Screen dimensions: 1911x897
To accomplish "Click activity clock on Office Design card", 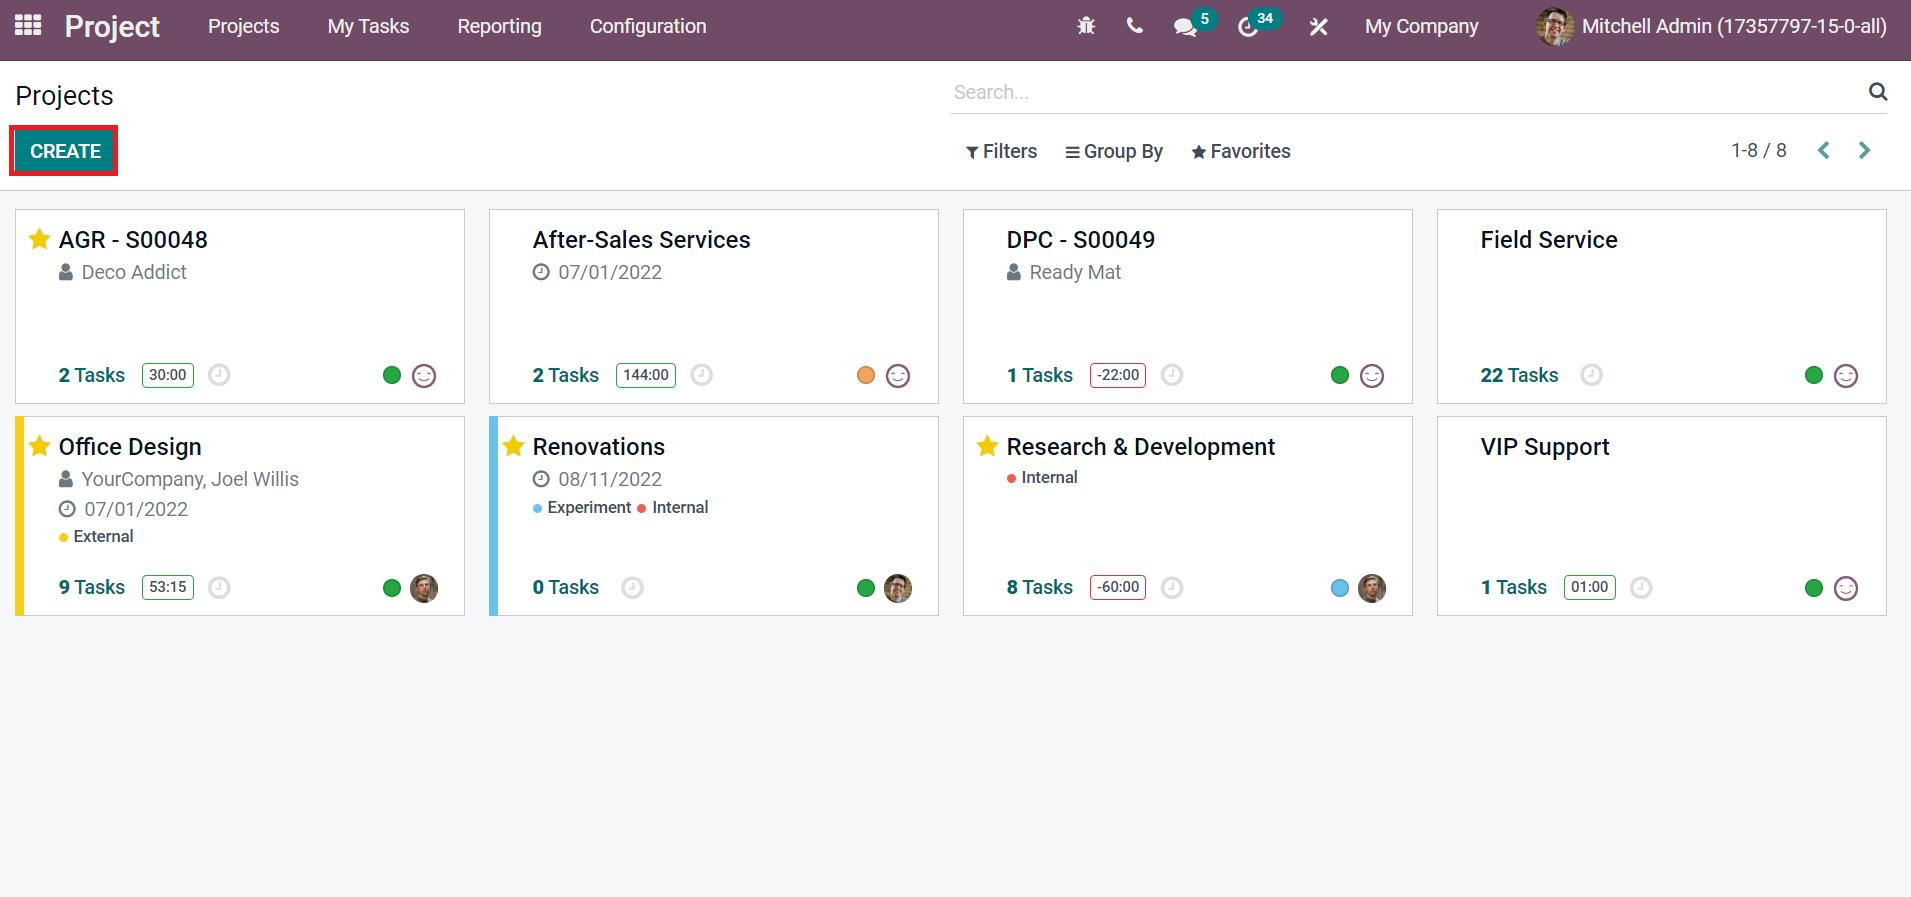I will pyautogui.click(x=219, y=587).
